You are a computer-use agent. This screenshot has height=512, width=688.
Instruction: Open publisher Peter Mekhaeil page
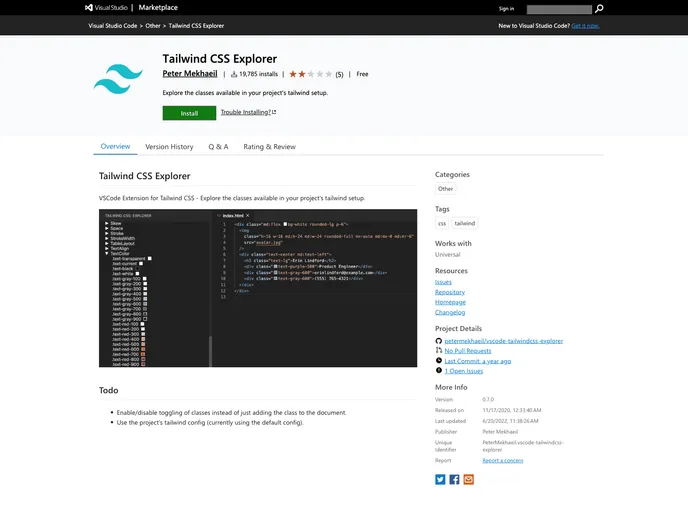(190, 74)
